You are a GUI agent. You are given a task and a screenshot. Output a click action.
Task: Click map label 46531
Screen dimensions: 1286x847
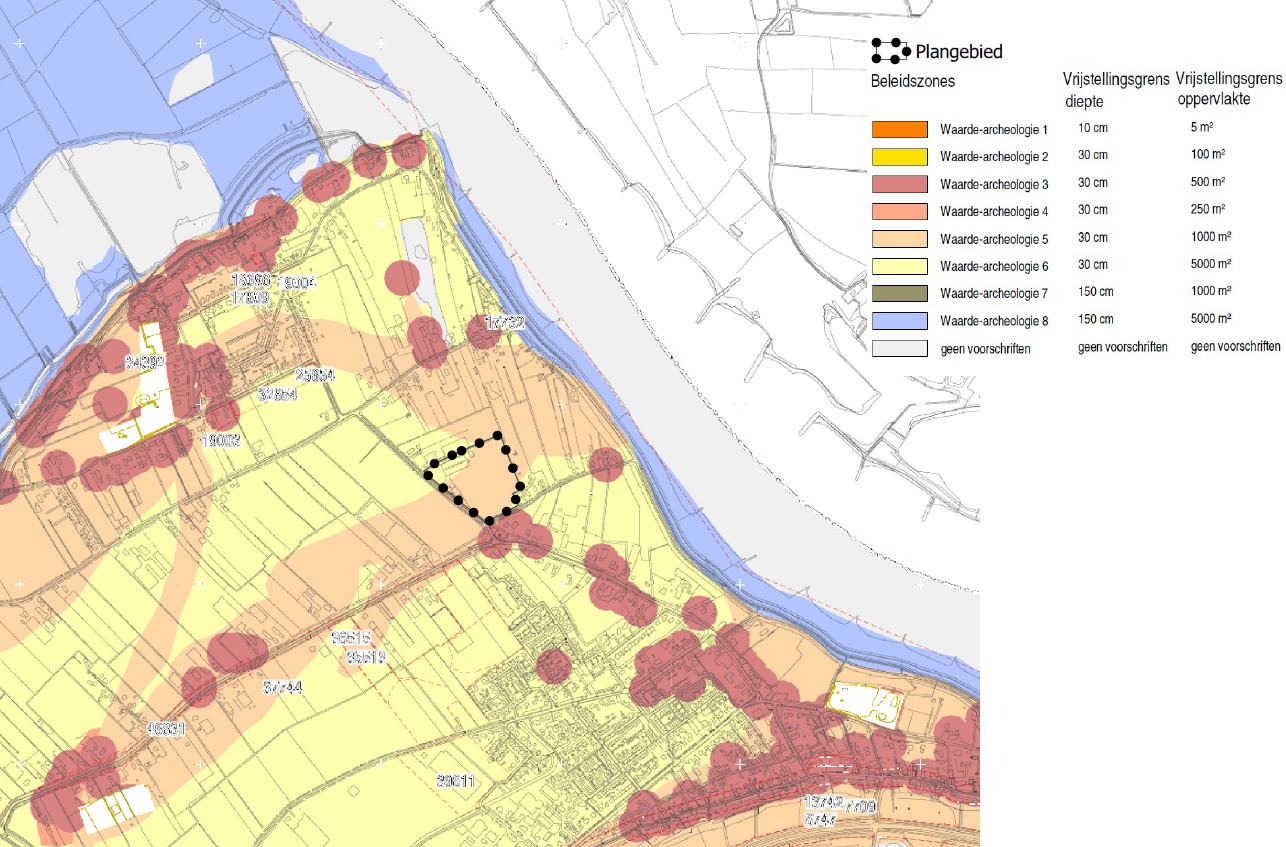[166, 729]
